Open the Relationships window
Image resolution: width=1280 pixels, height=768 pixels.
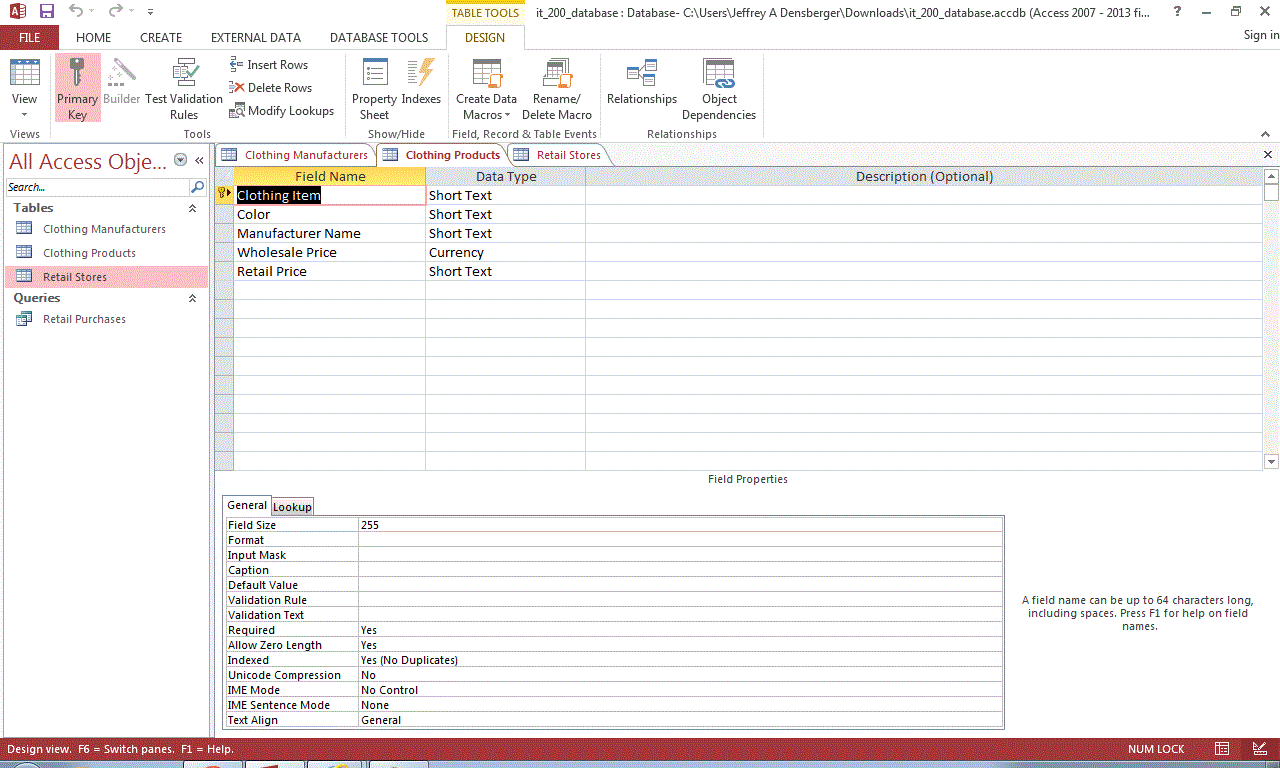click(x=642, y=88)
